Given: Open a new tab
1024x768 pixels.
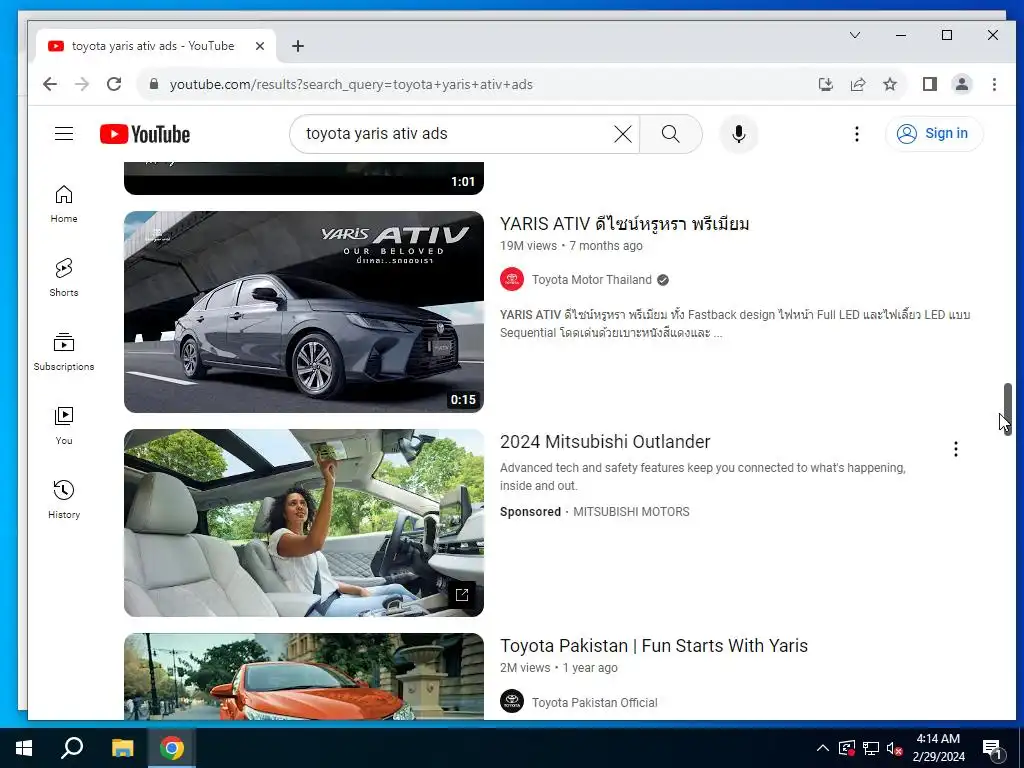Looking at the screenshot, I should point(298,46).
